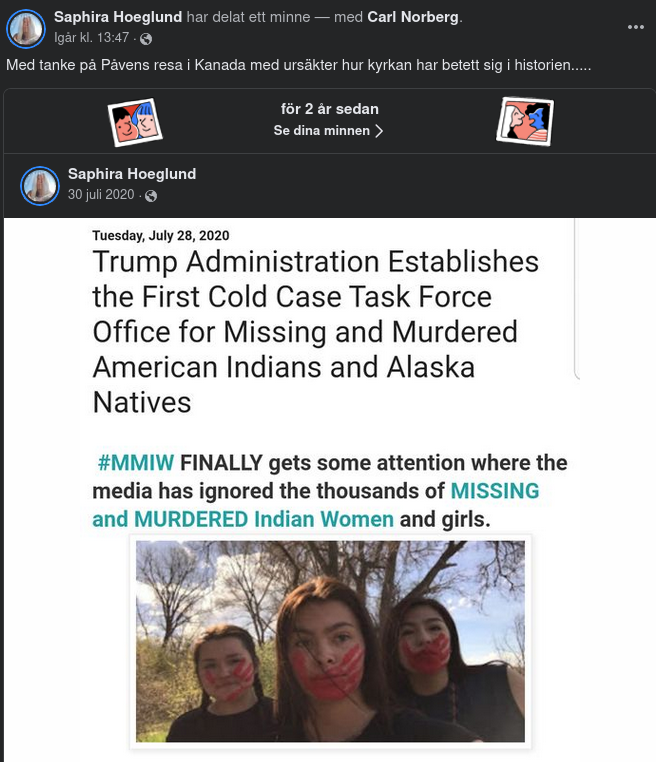
Task: Click the kissing couple memories illustration
Action: [525, 121]
